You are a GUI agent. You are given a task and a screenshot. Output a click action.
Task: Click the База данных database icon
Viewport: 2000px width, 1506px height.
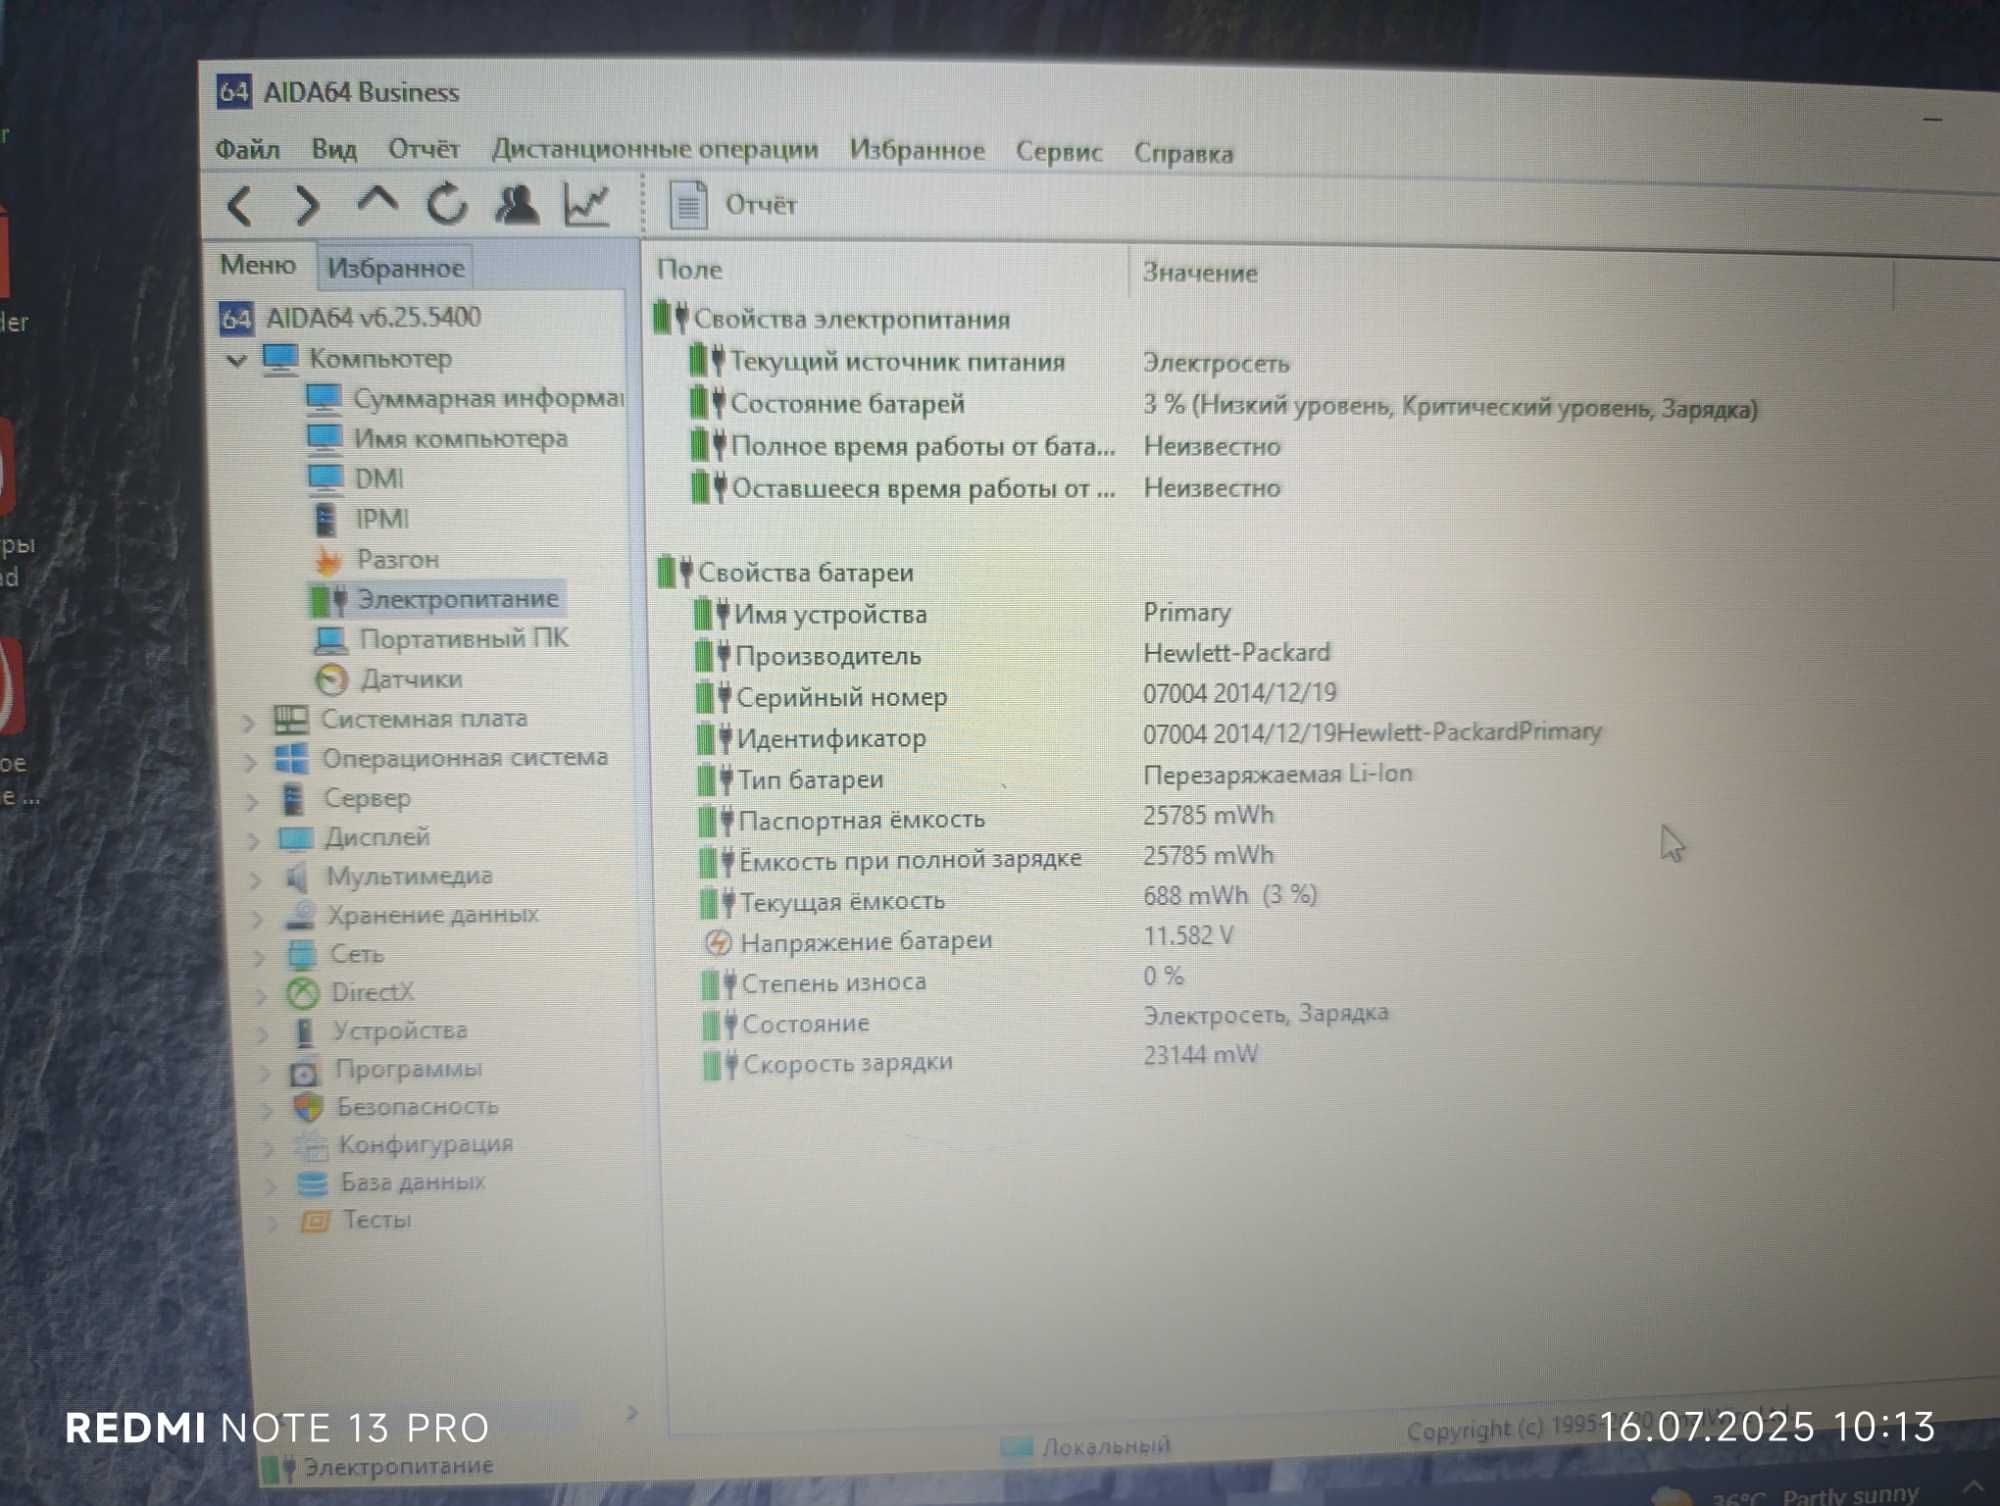click(x=312, y=1183)
